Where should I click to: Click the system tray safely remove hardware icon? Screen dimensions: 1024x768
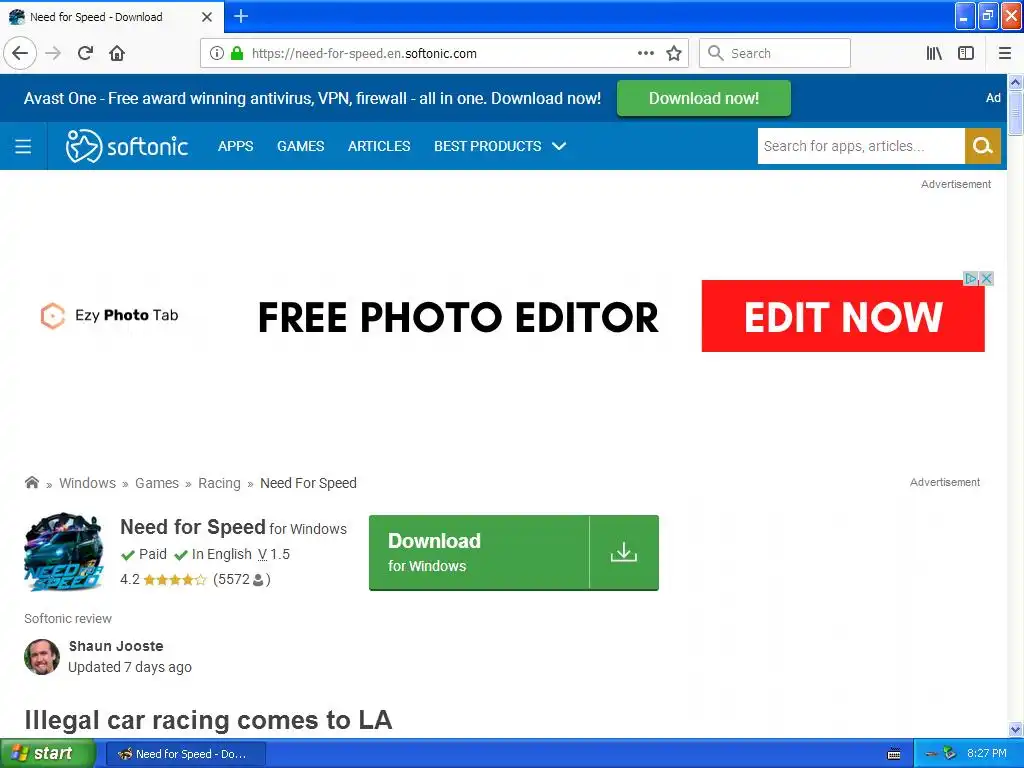pos(949,754)
